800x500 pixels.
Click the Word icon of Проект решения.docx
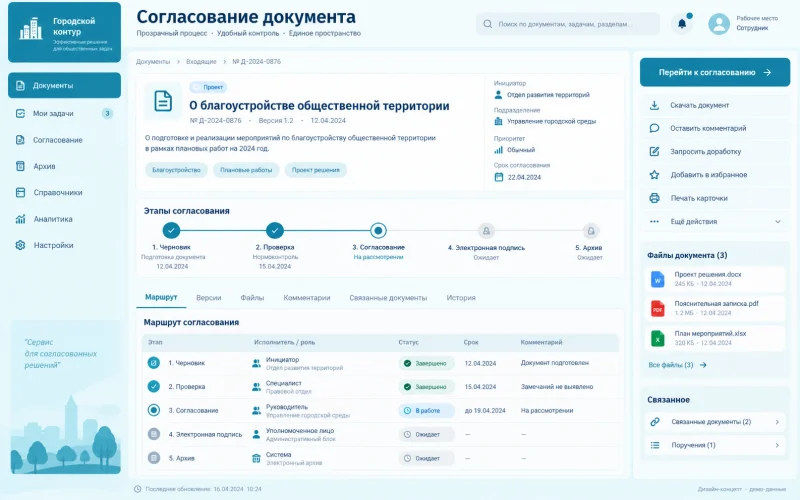click(658, 279)
